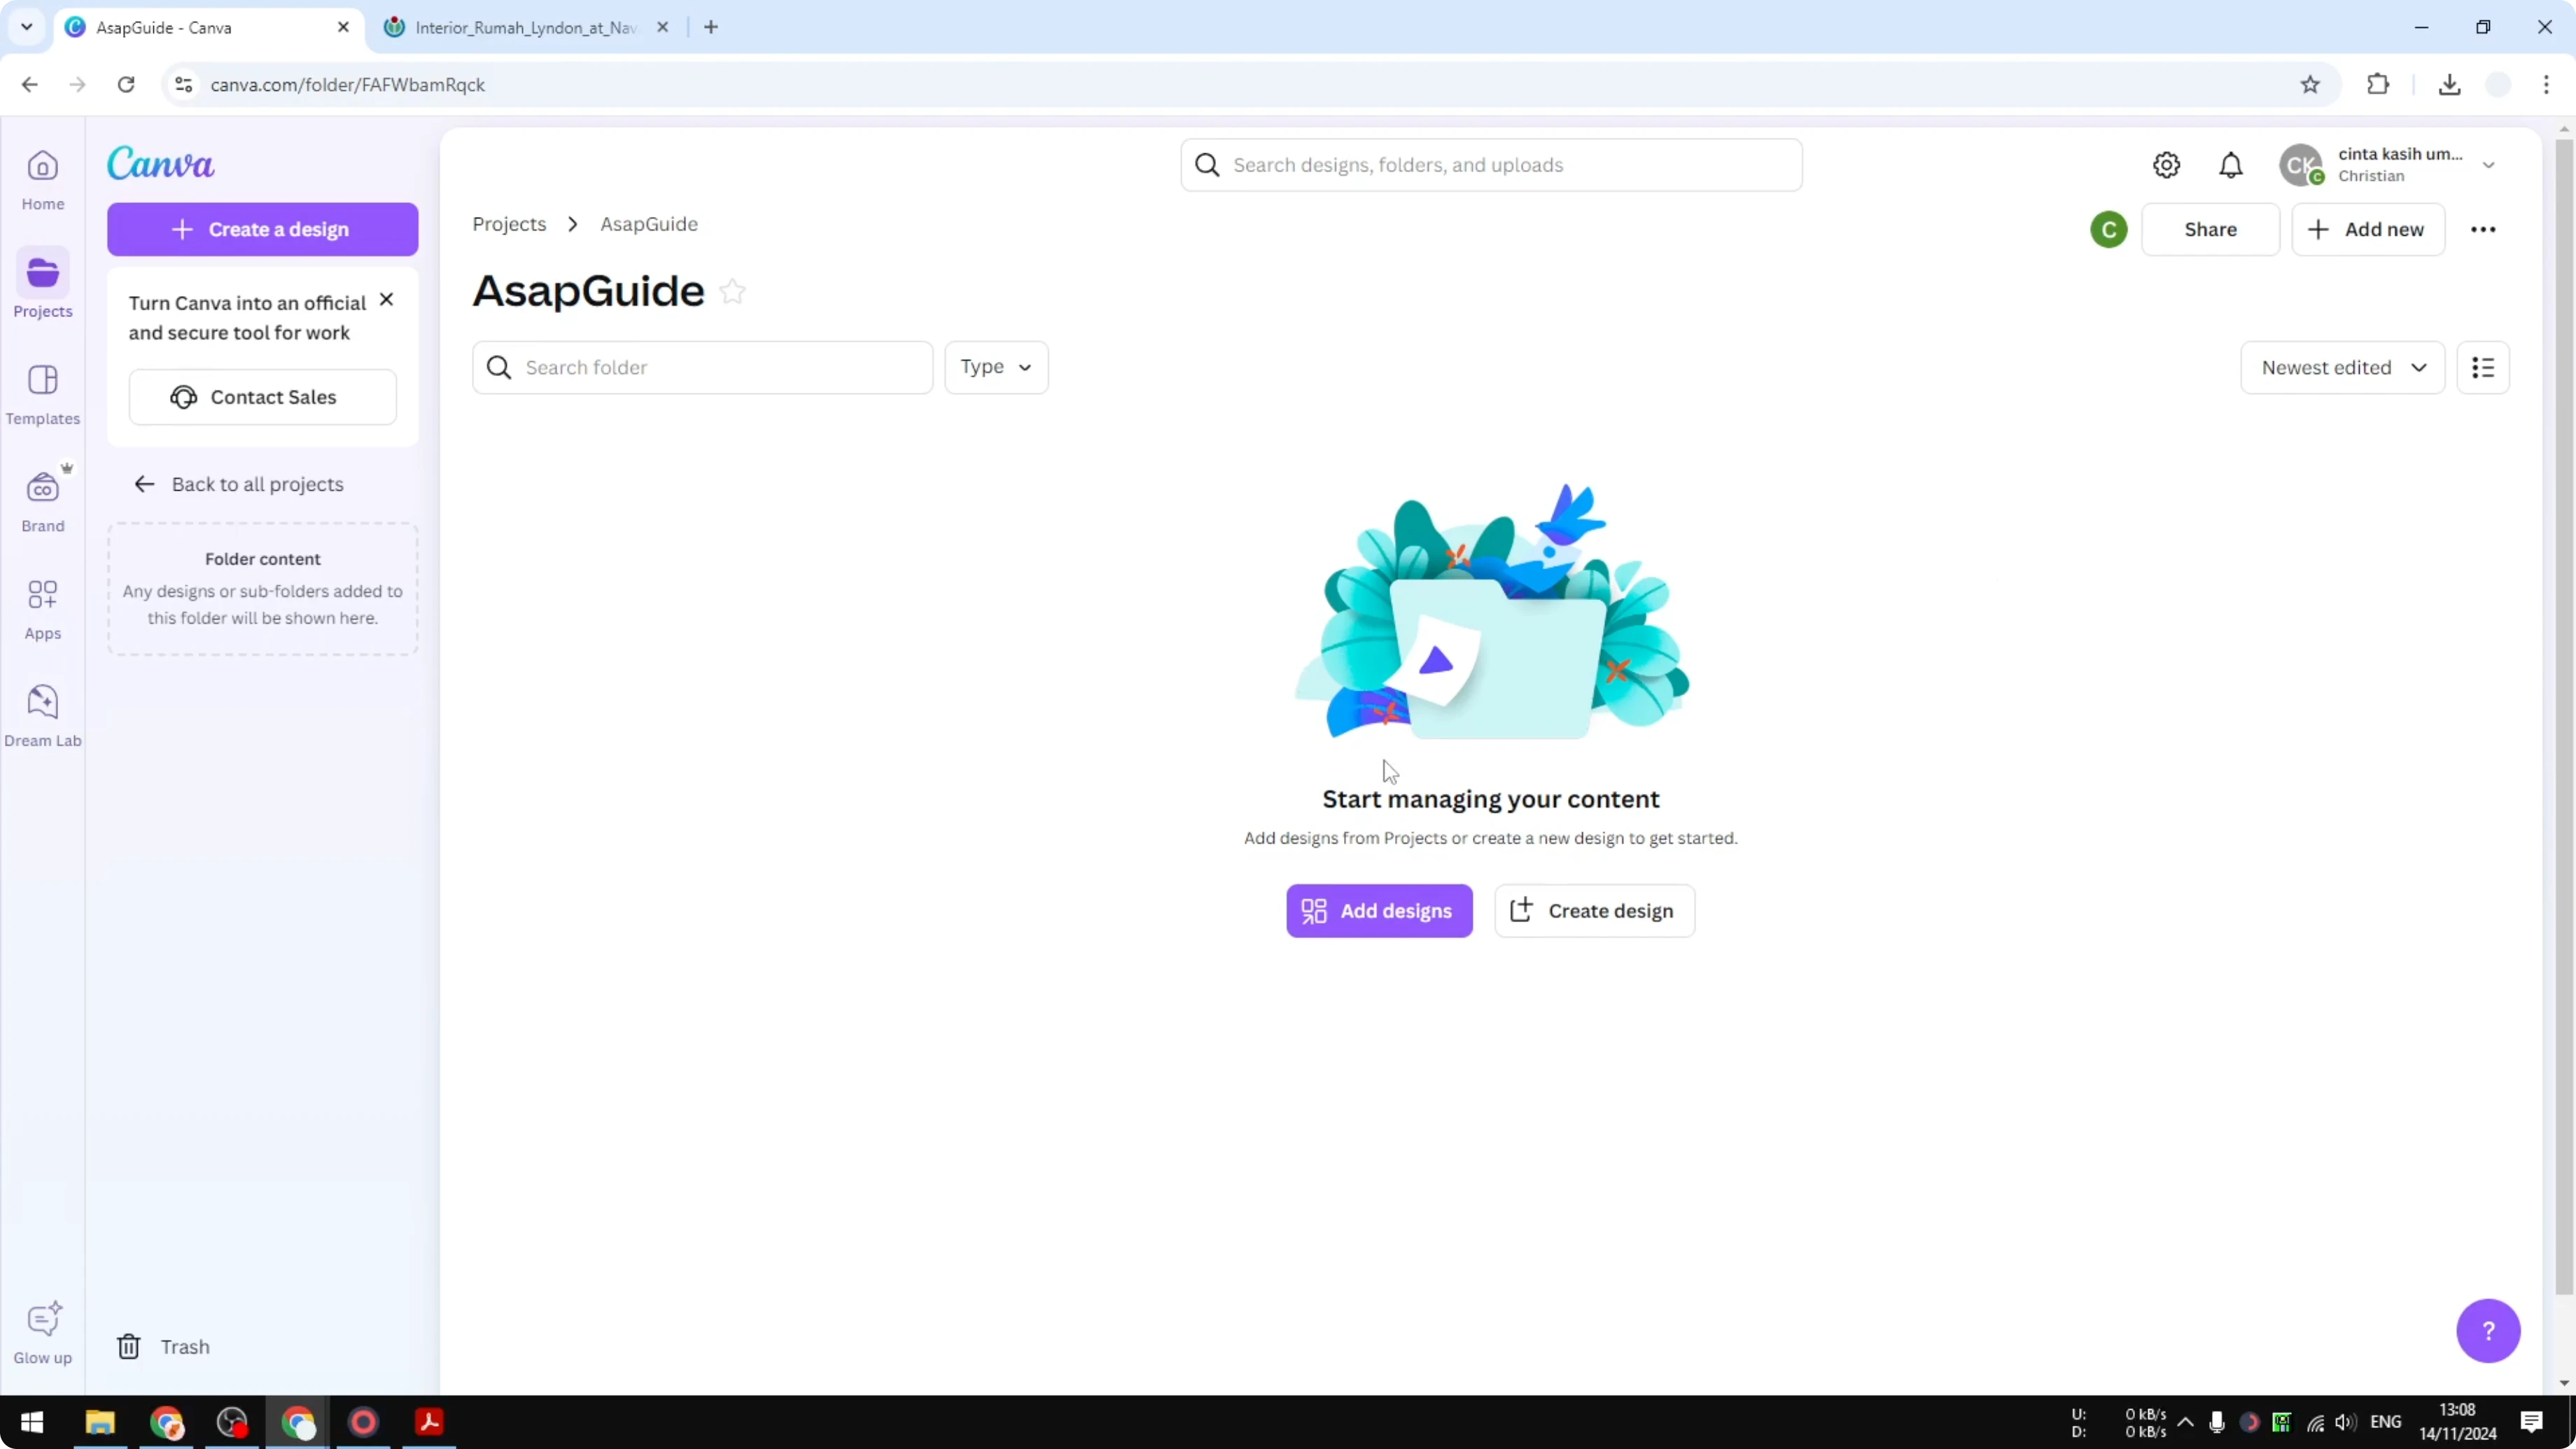
Task: Open the more options three-dot menu
Action: pyautogui.click(x=2484, y=229)
